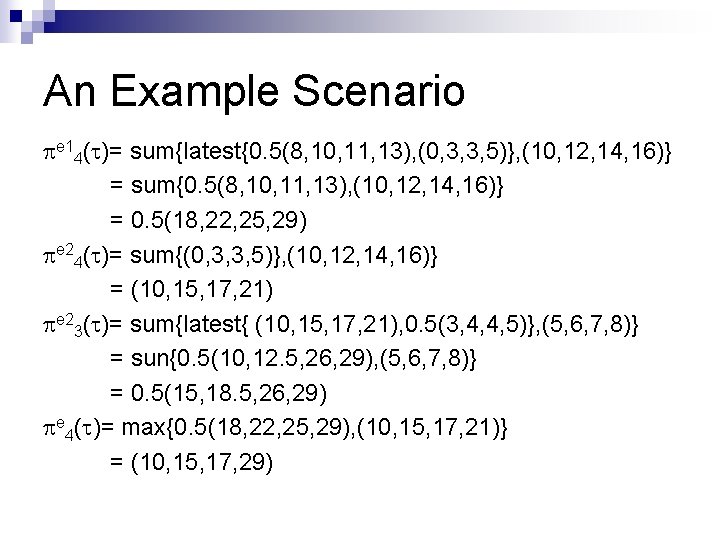The width and height of the screenshot is (720, 540).
Task: Click the slide title An Example Scenario
Action: [x=254, y=91]
